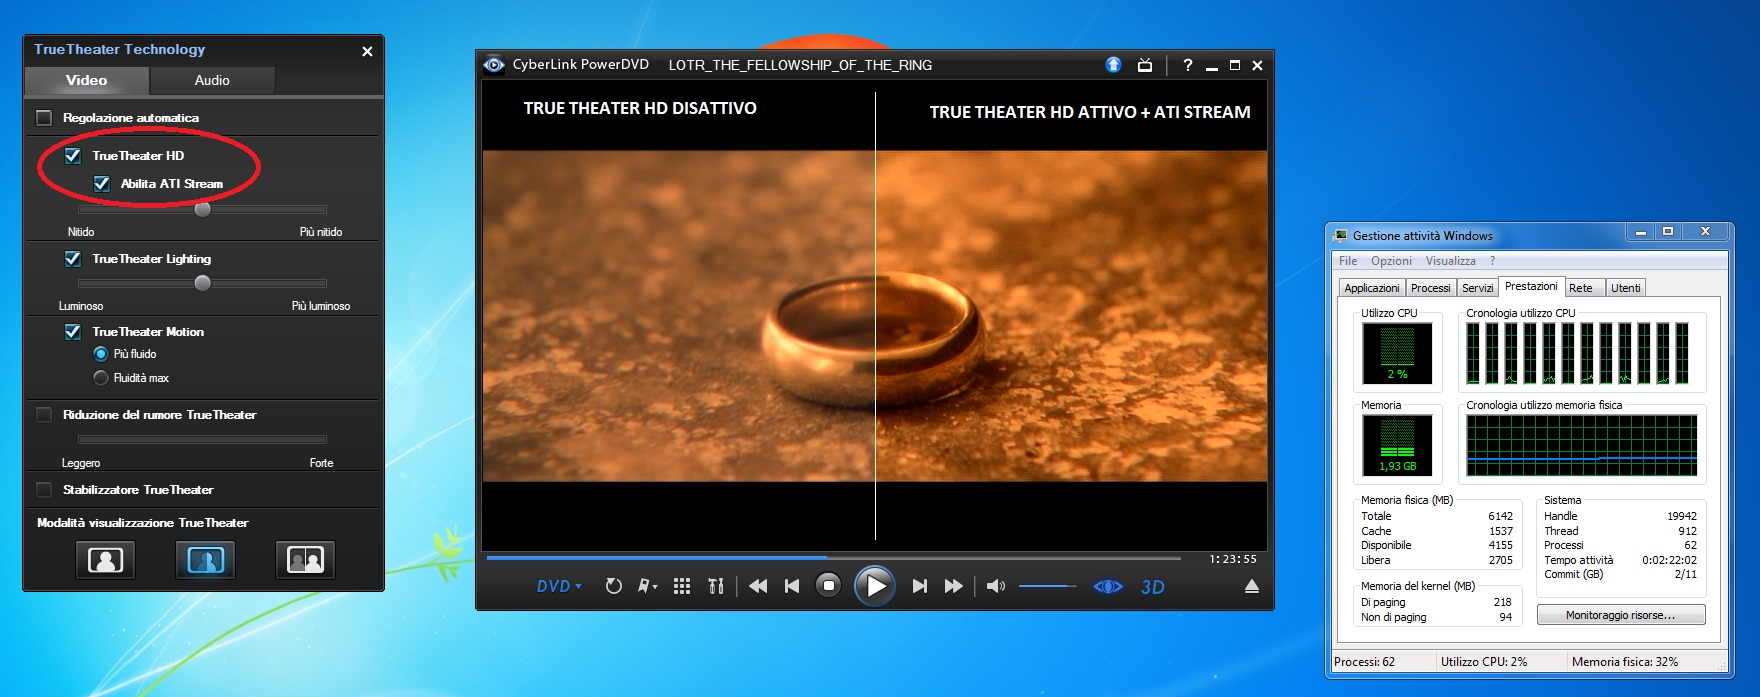
Task: Select the side-by-side comparison display mode
Action: (305, 560)
